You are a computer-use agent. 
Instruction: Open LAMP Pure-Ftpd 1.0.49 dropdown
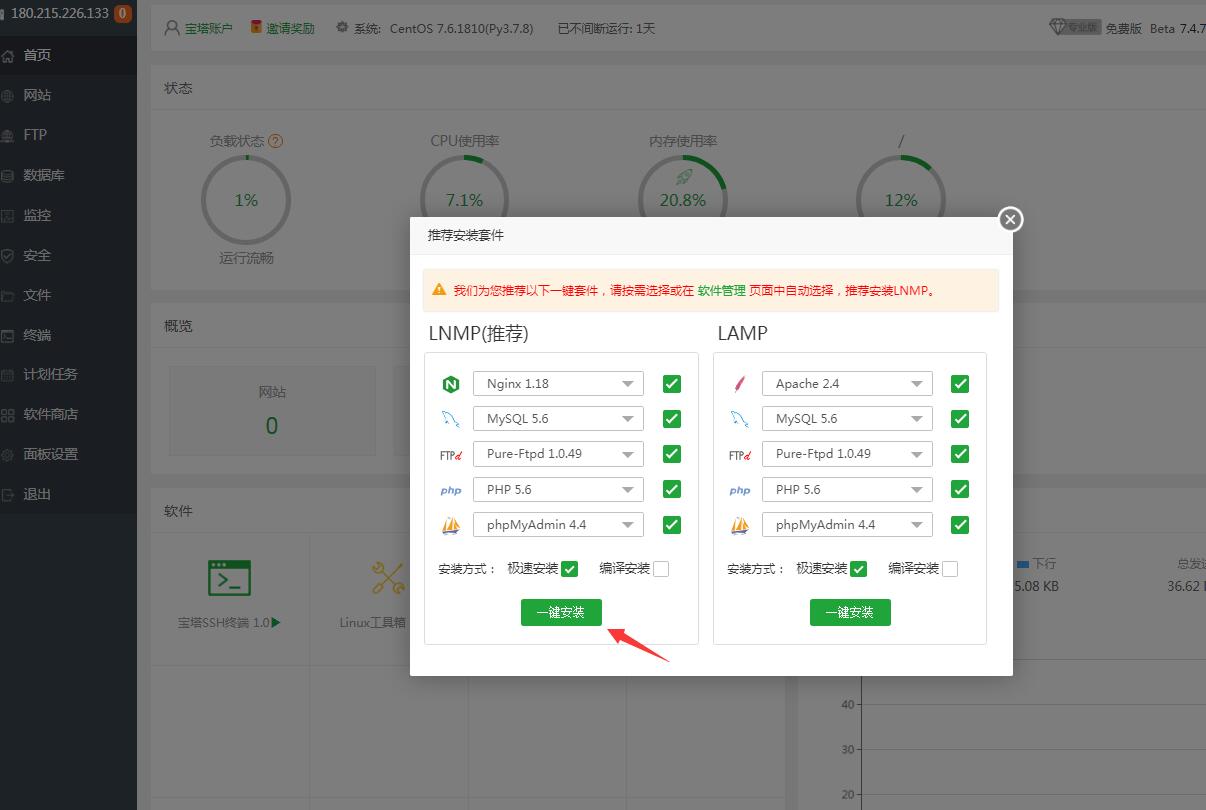click(x=847, y=454)
